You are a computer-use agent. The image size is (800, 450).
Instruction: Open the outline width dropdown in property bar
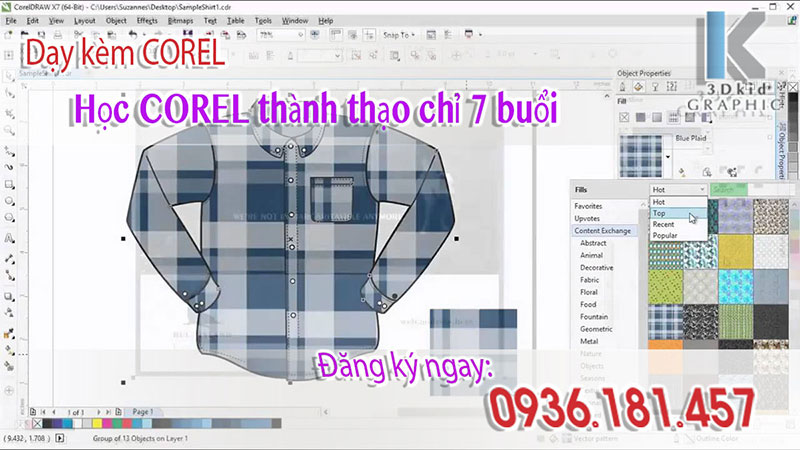(x=337, y=55)
